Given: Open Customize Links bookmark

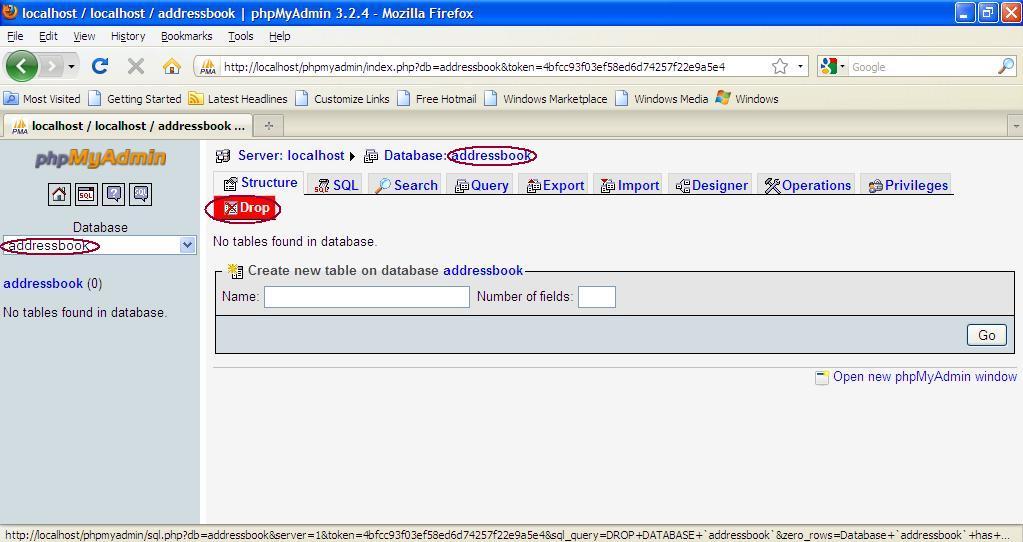Looking at the screenshot, I should click(343, 98).
